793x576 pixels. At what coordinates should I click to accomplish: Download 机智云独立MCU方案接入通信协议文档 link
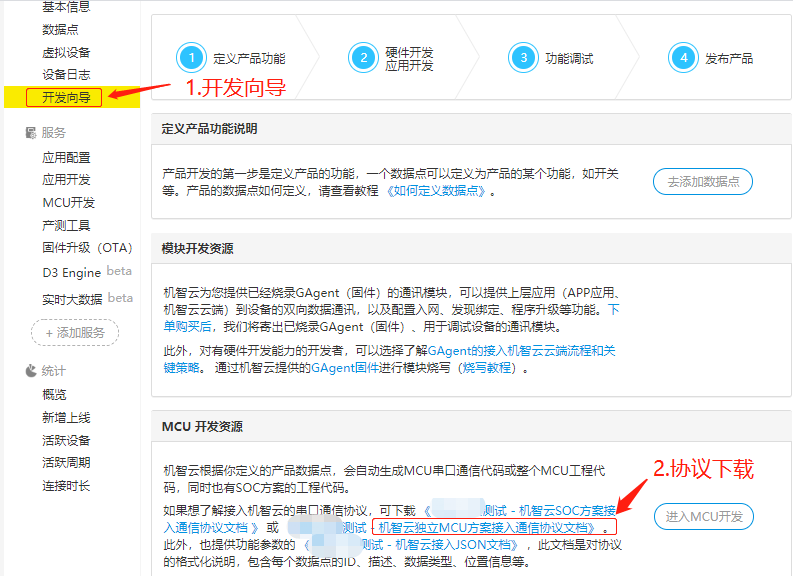click(487, 528)
